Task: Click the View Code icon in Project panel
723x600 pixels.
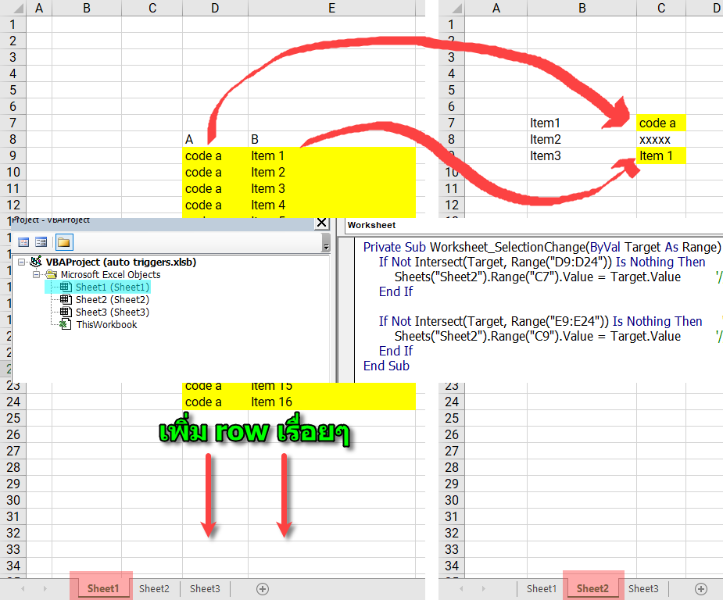Action: 24,242
